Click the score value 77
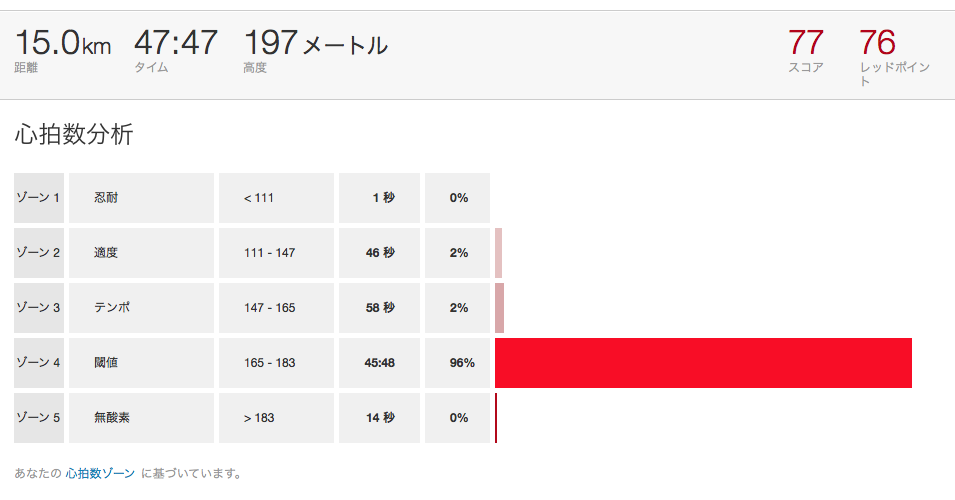955x500 pixels. [x=805, y=43]
